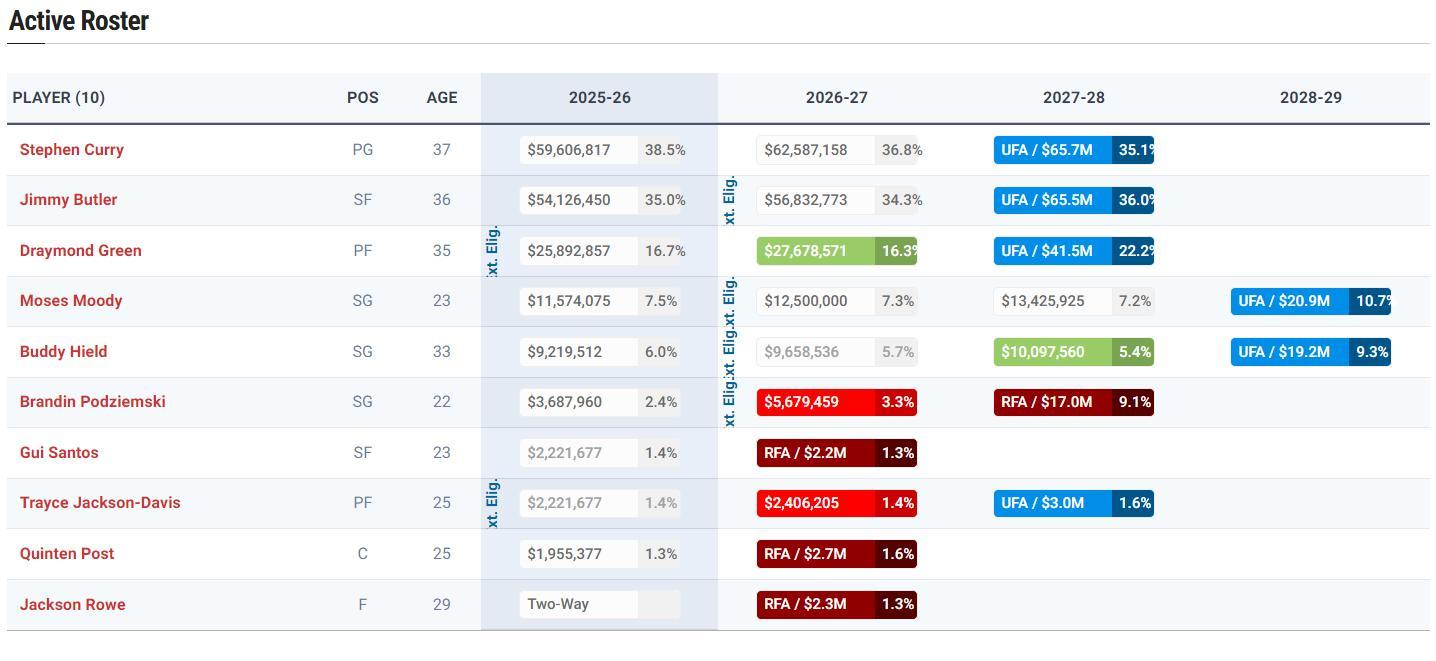The image size is (1436, 661).
Task: Click Podziemski's red $5,679,459 salary cell
Action: click(x=815, y=402)
